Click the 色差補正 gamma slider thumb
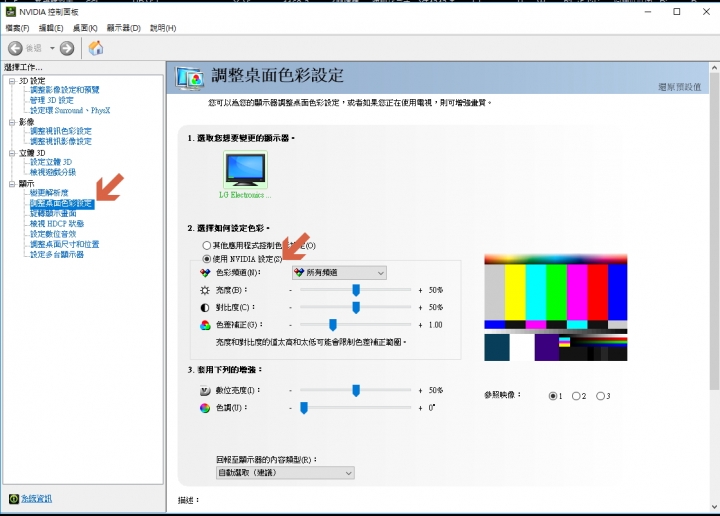The width and height of the screenshot is (720, 516). 333,325
